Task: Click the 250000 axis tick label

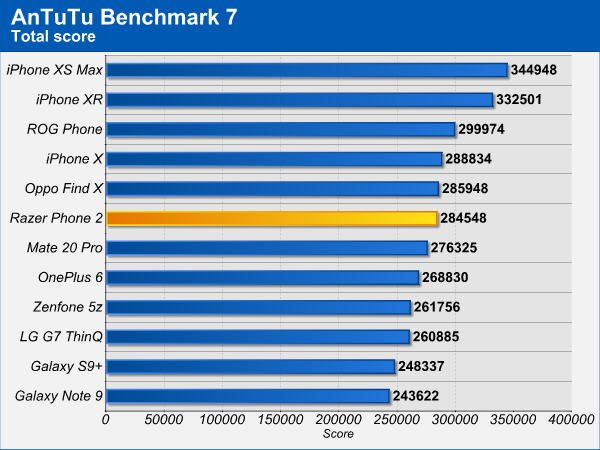Action: point(397,419)
